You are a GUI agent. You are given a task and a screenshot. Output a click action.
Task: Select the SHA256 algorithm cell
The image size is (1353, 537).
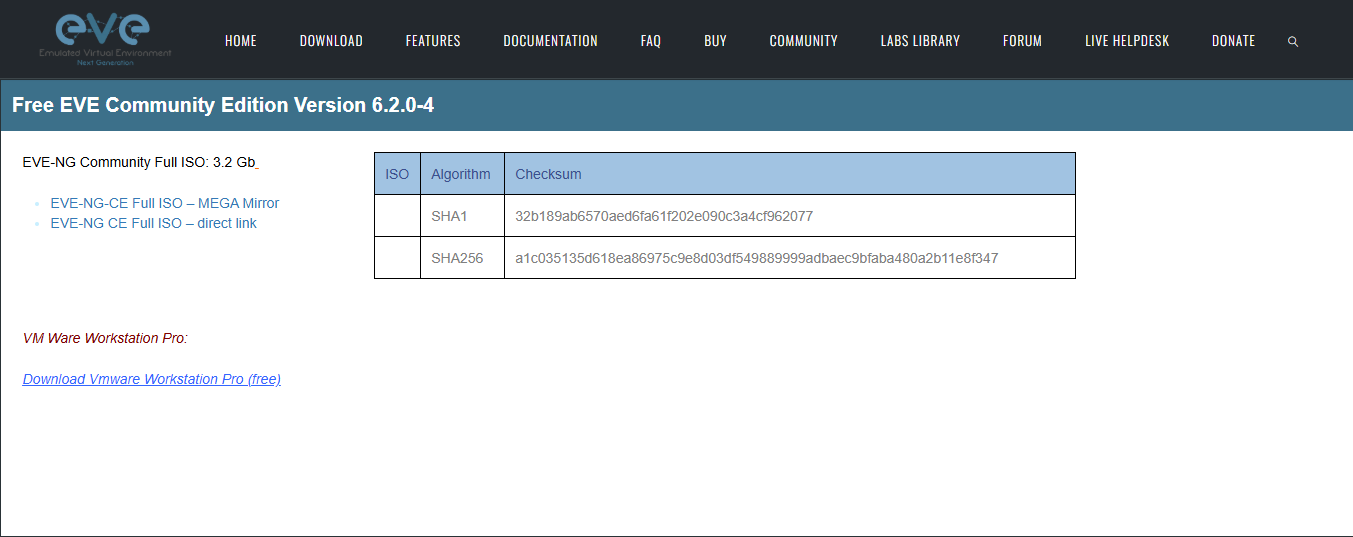(x=462, y=258)
